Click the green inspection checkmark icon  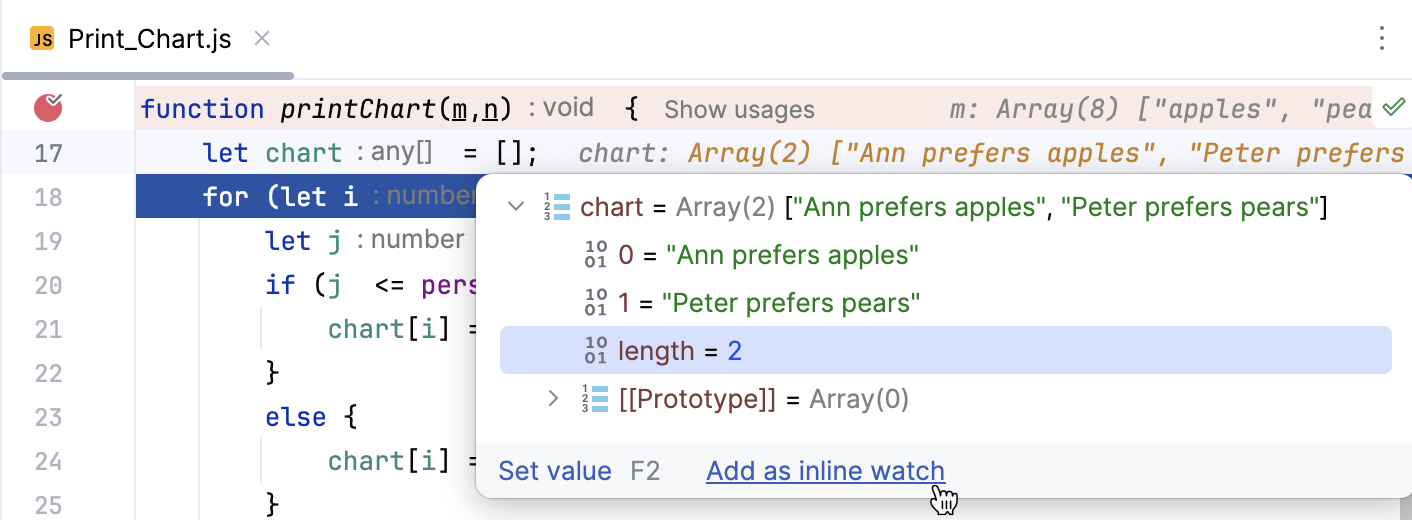tap(1391, 106)
